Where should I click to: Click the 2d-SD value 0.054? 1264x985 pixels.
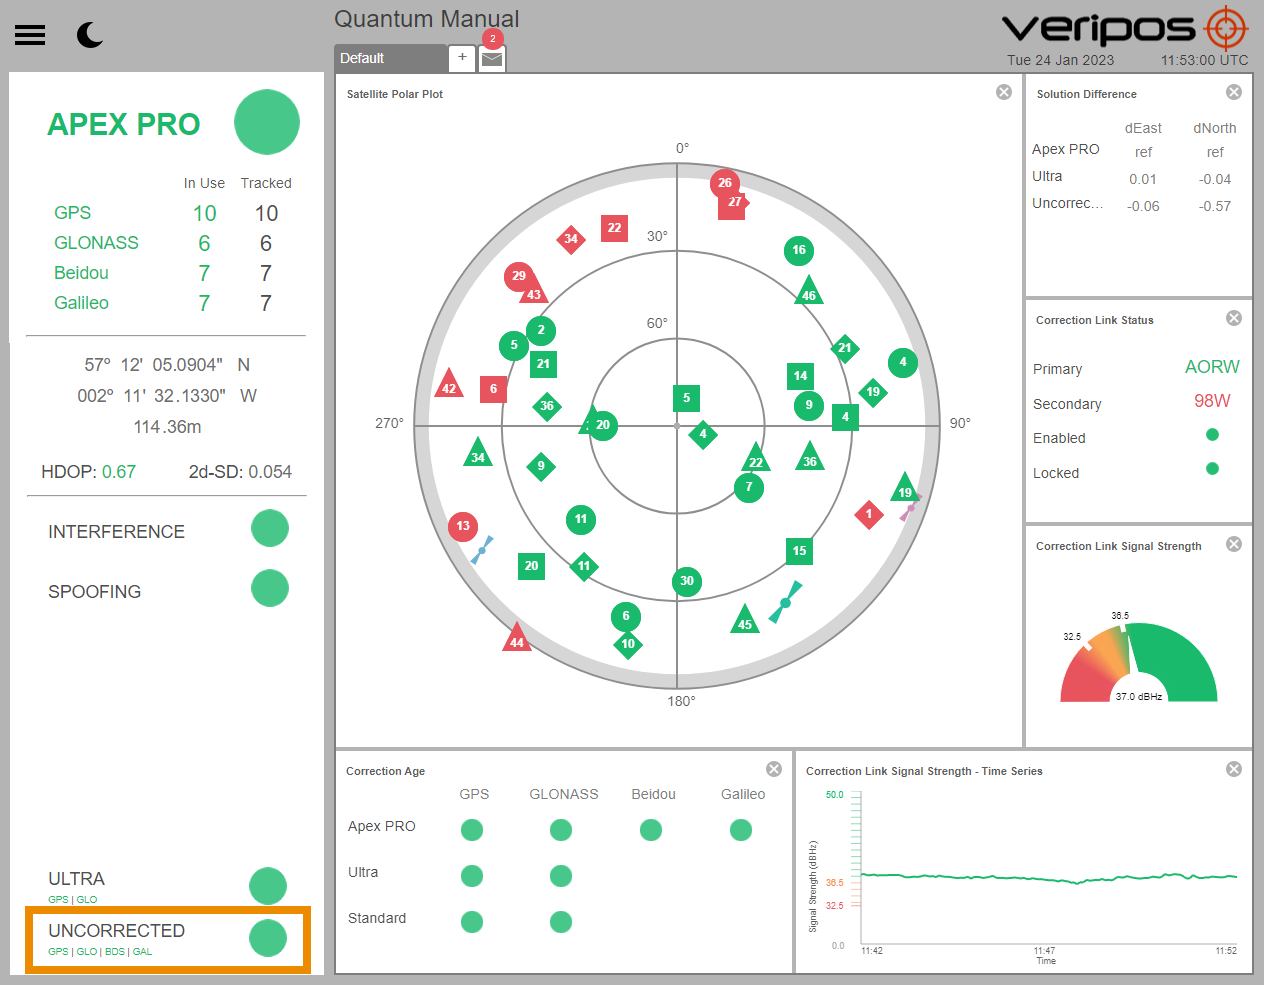click(270, 472)
